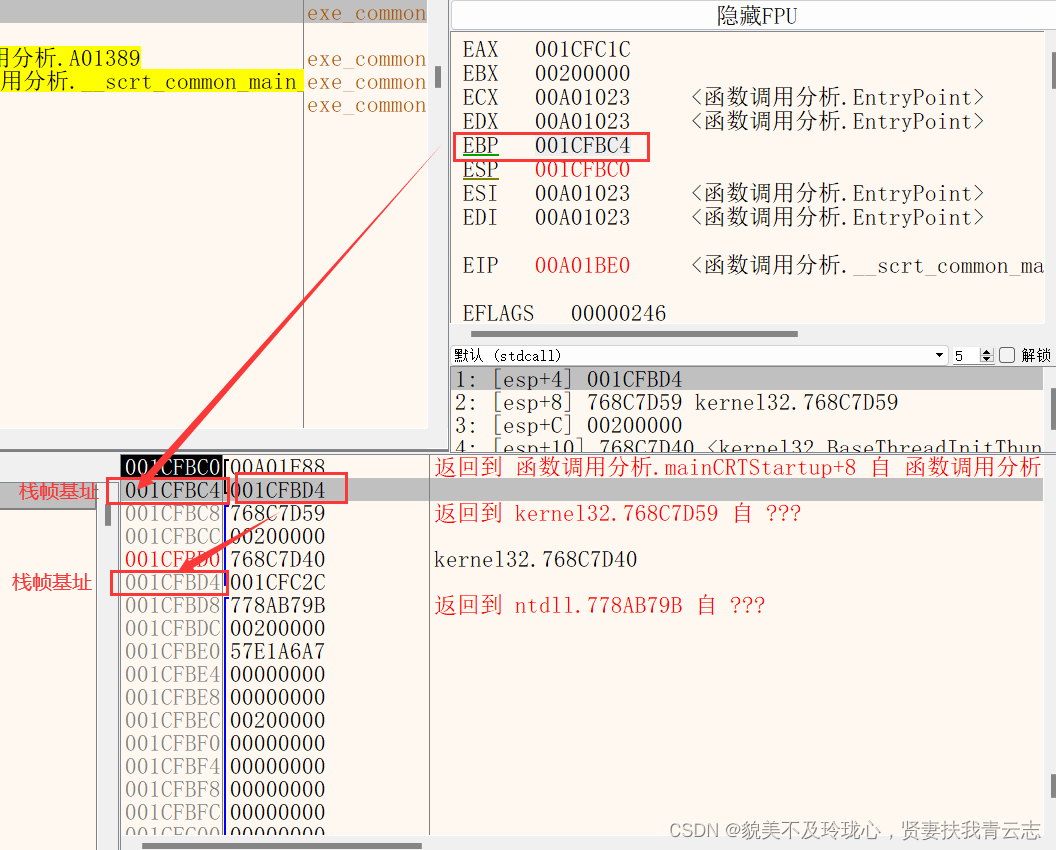Click the stepper down arrow beside value 5
Image resolution: width=1056 pixels, height=850 pixels.
(x=987, y=359)
